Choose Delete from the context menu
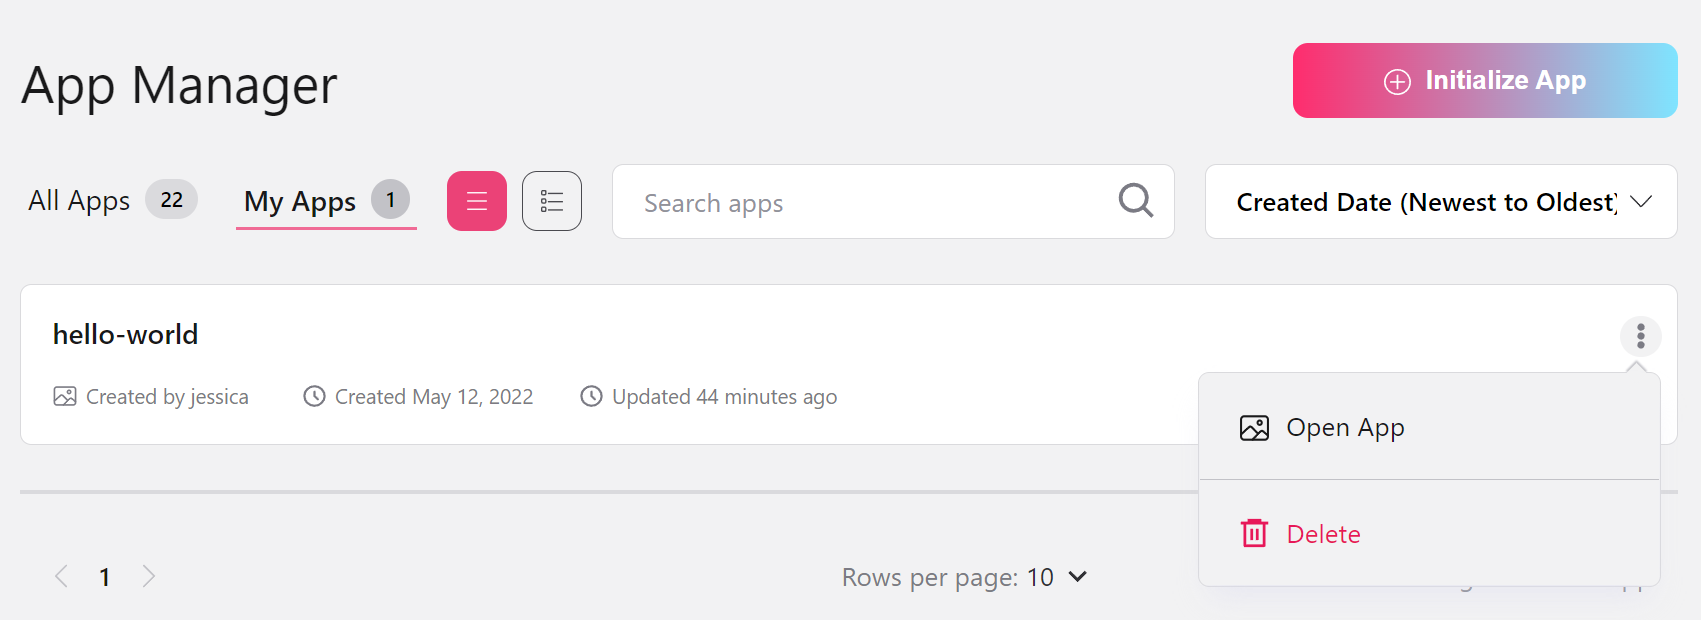Viewport: 1701px width, 620px height. coord(1323,534)
